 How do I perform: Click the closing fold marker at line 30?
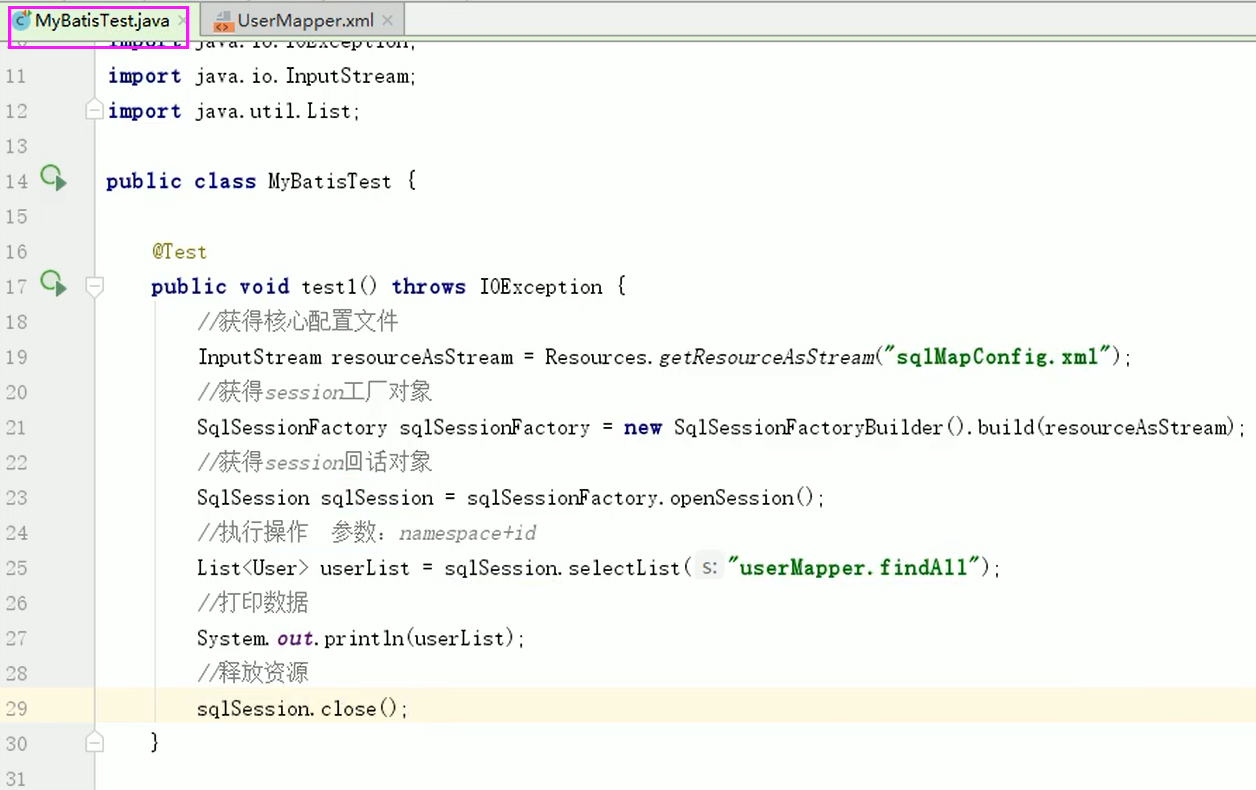click(94, 743)
